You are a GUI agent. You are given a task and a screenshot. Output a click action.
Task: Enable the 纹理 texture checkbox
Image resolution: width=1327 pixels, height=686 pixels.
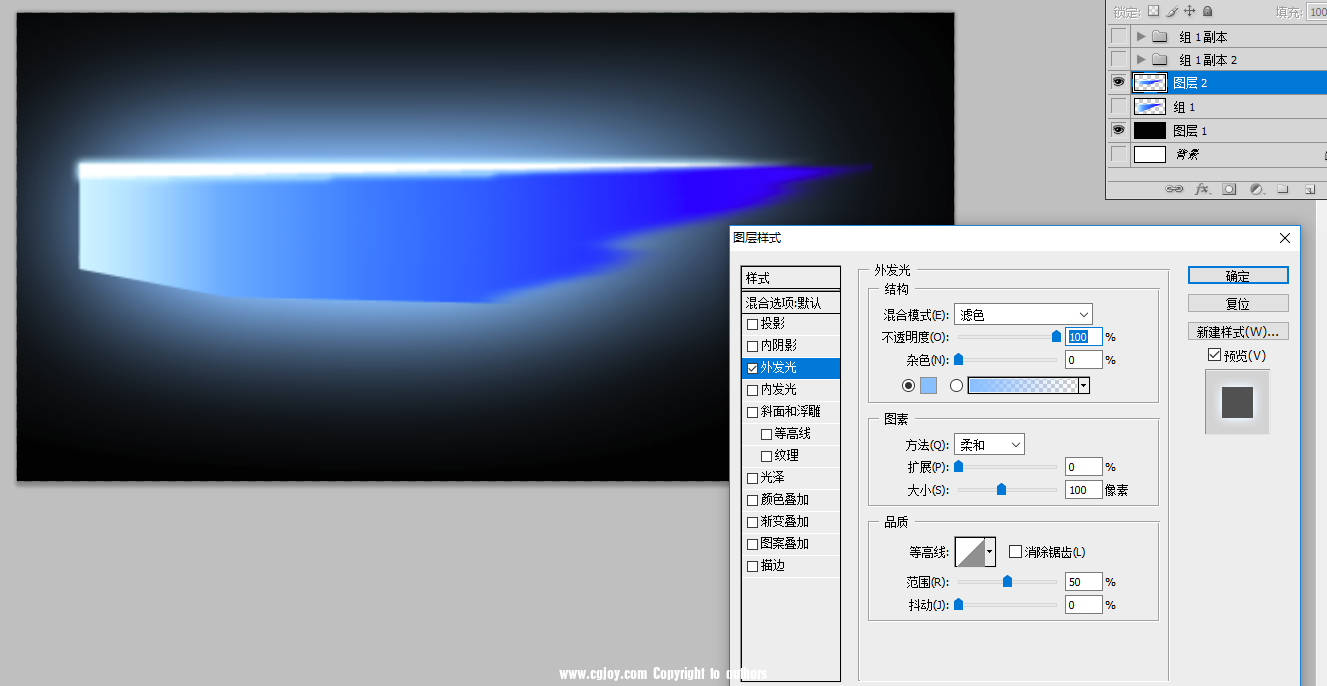coord(766,456)
